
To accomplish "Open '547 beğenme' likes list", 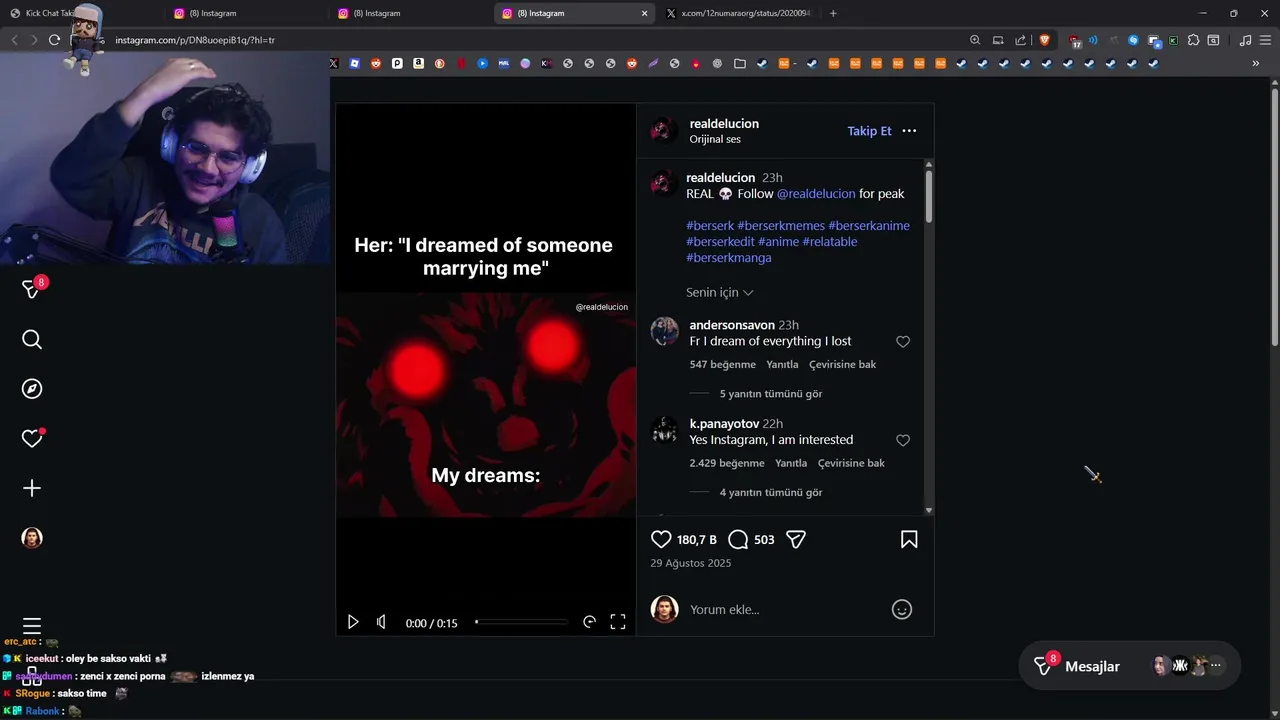I will pos(722,365).
